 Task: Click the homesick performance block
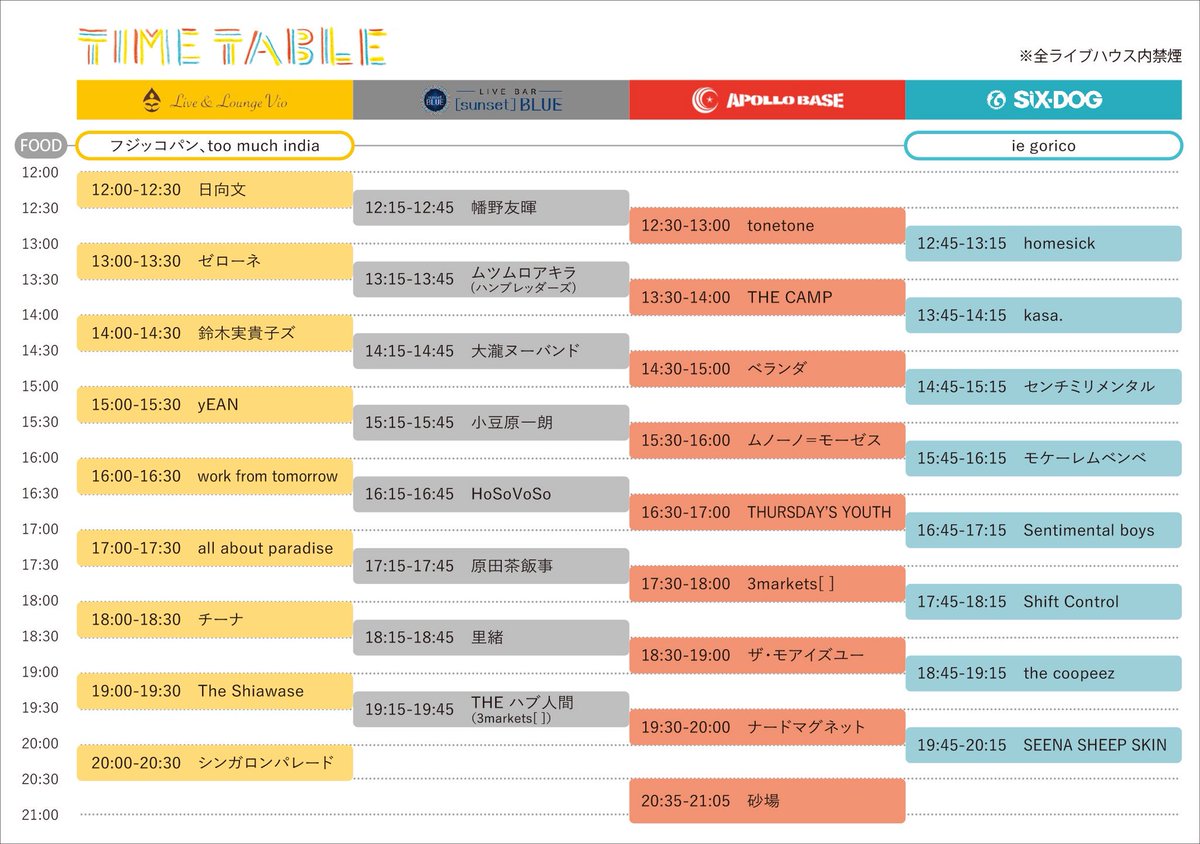tap(1043, 243)
